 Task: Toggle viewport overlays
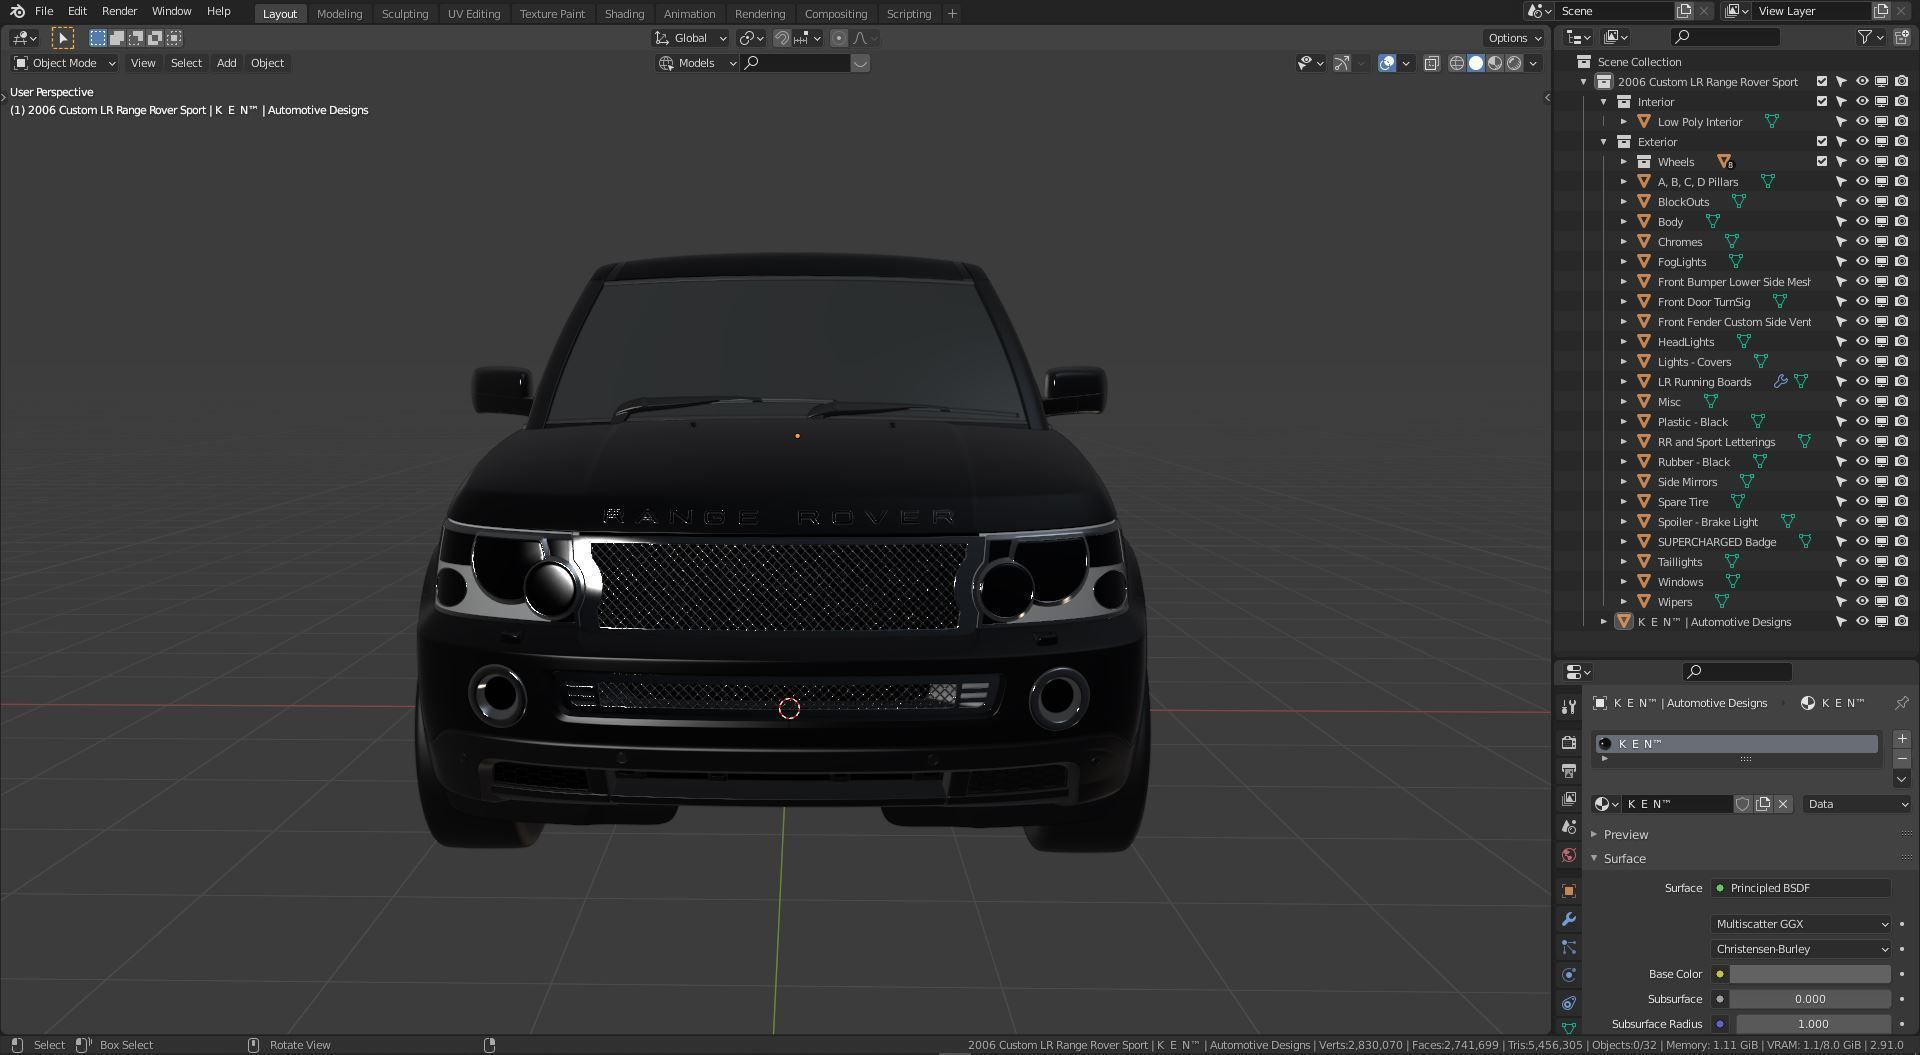(x=1387, y=63)
